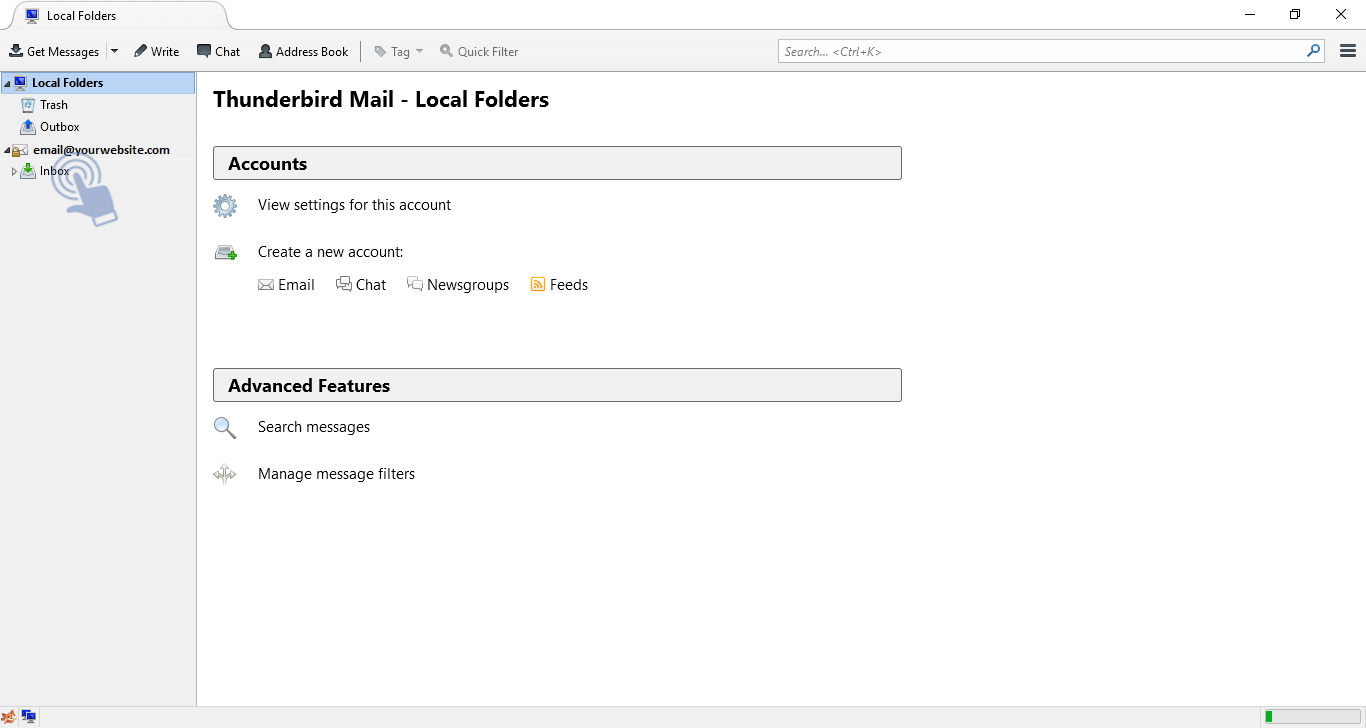Click the create new account icon
Viewport: 1366px width, 728px height.
pyautogui.click(x=226, y=253)
